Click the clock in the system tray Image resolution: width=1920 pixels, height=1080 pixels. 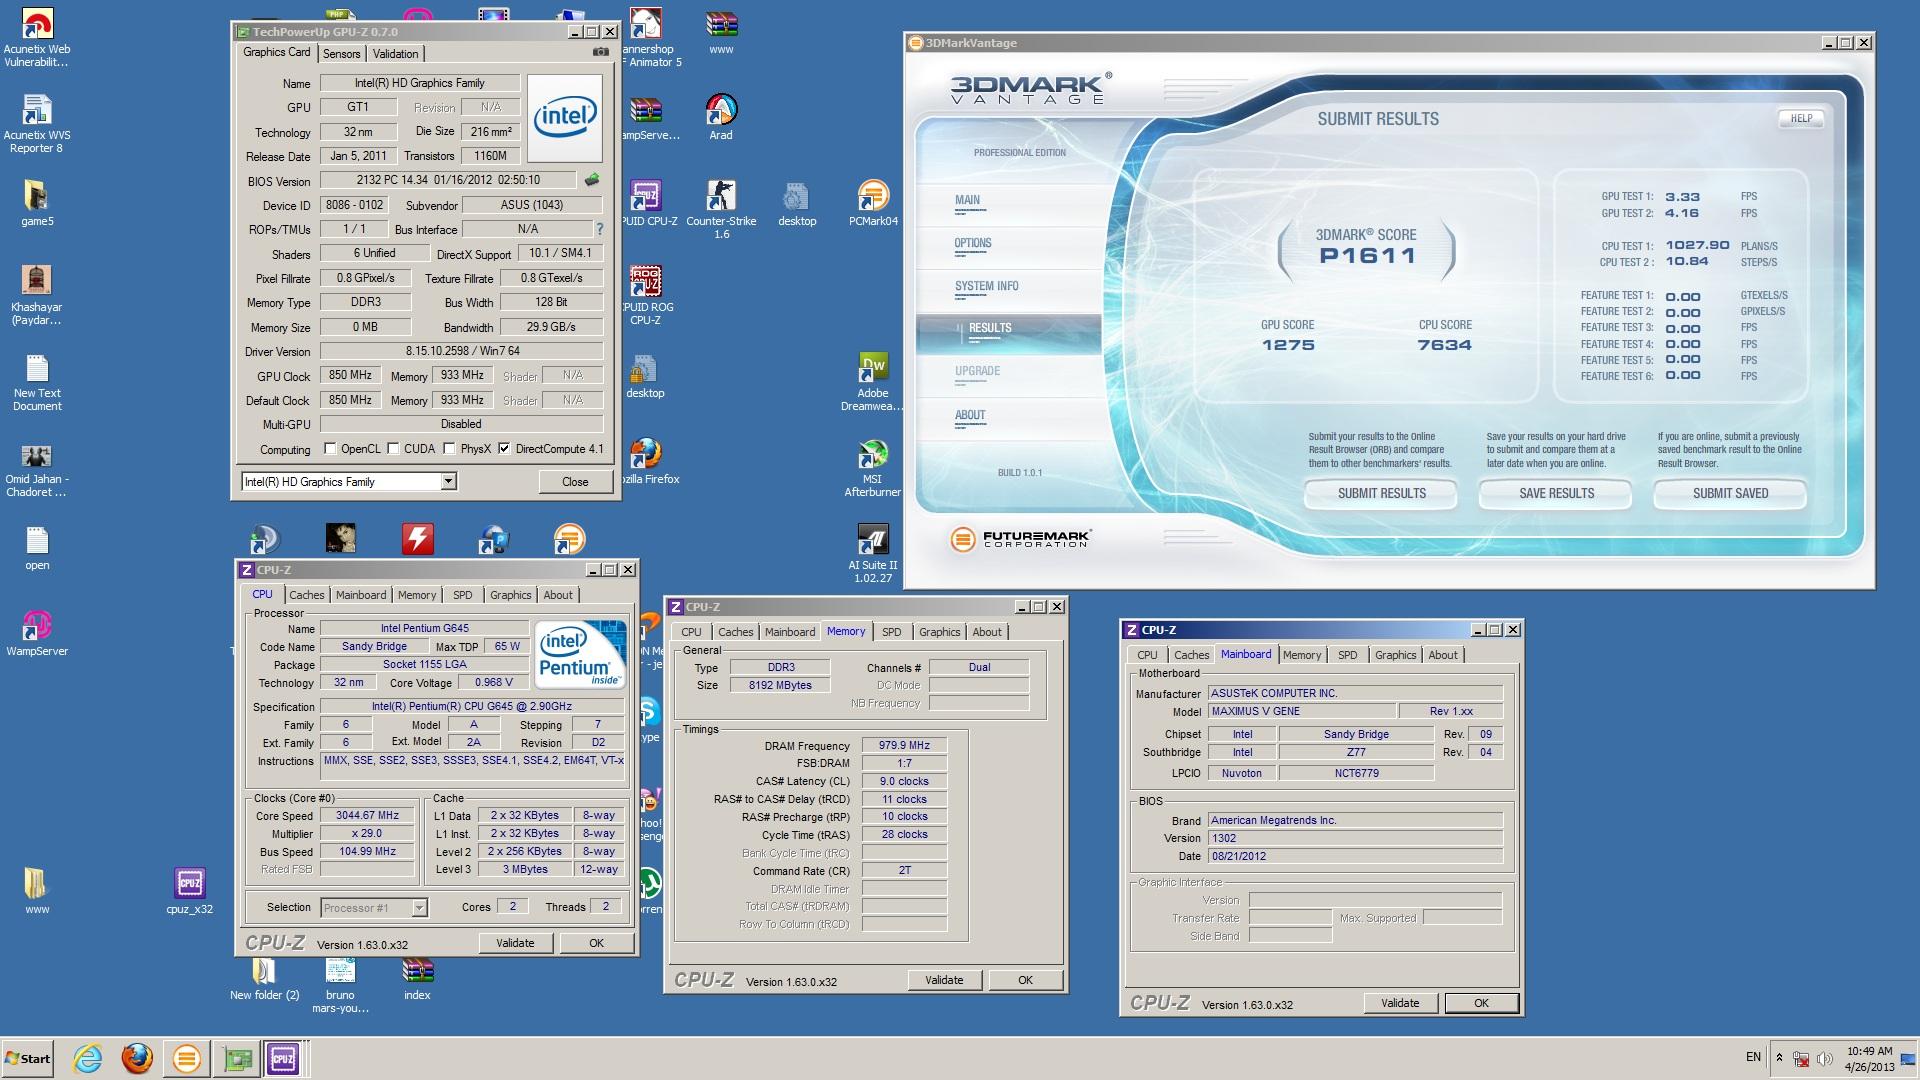click(x=1869, y=1059)
